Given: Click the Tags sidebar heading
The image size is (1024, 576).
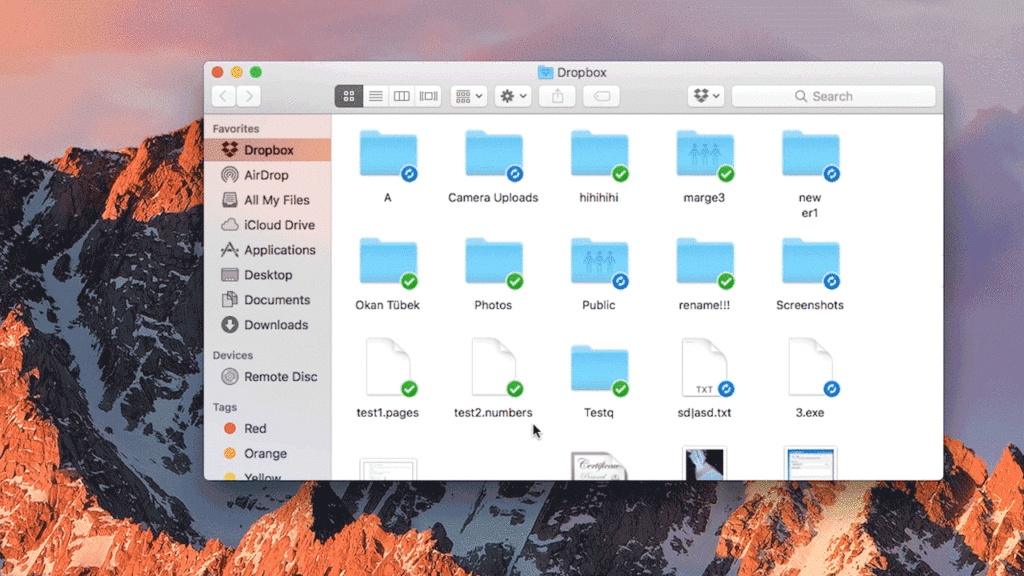Looking at the screenshot, I should coord(225,407).
